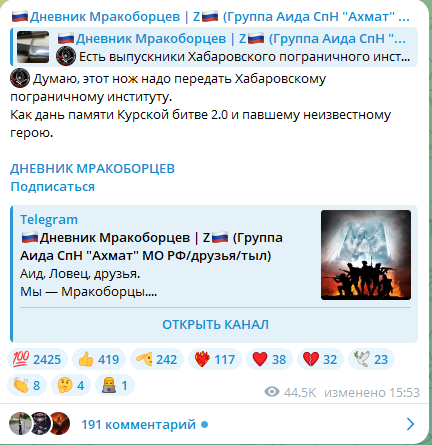
Task: Add a thumbs up reaction showing 419
Action: click(x=99, y=359)
